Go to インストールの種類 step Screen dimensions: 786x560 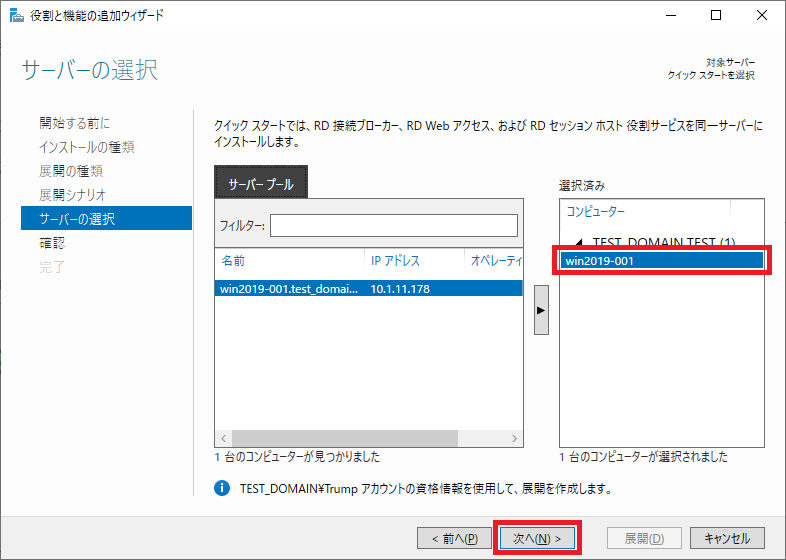coord(87,147)
